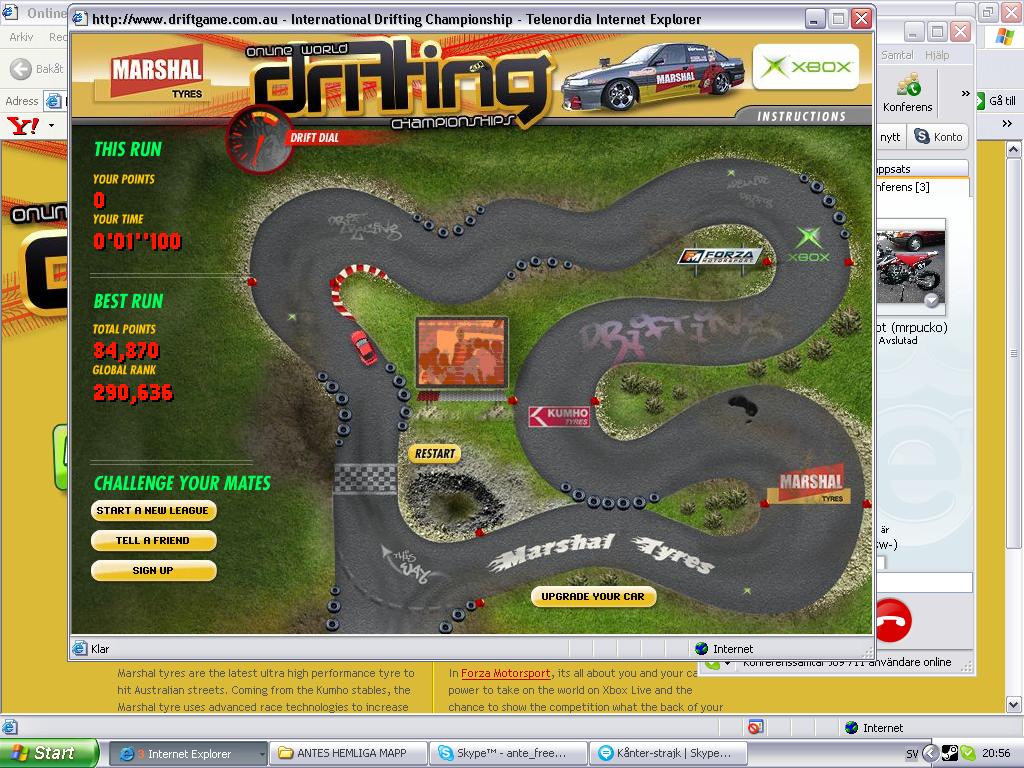Start a new league
The height and width of the screenshot is (768, 1024).
click(153, 511)
